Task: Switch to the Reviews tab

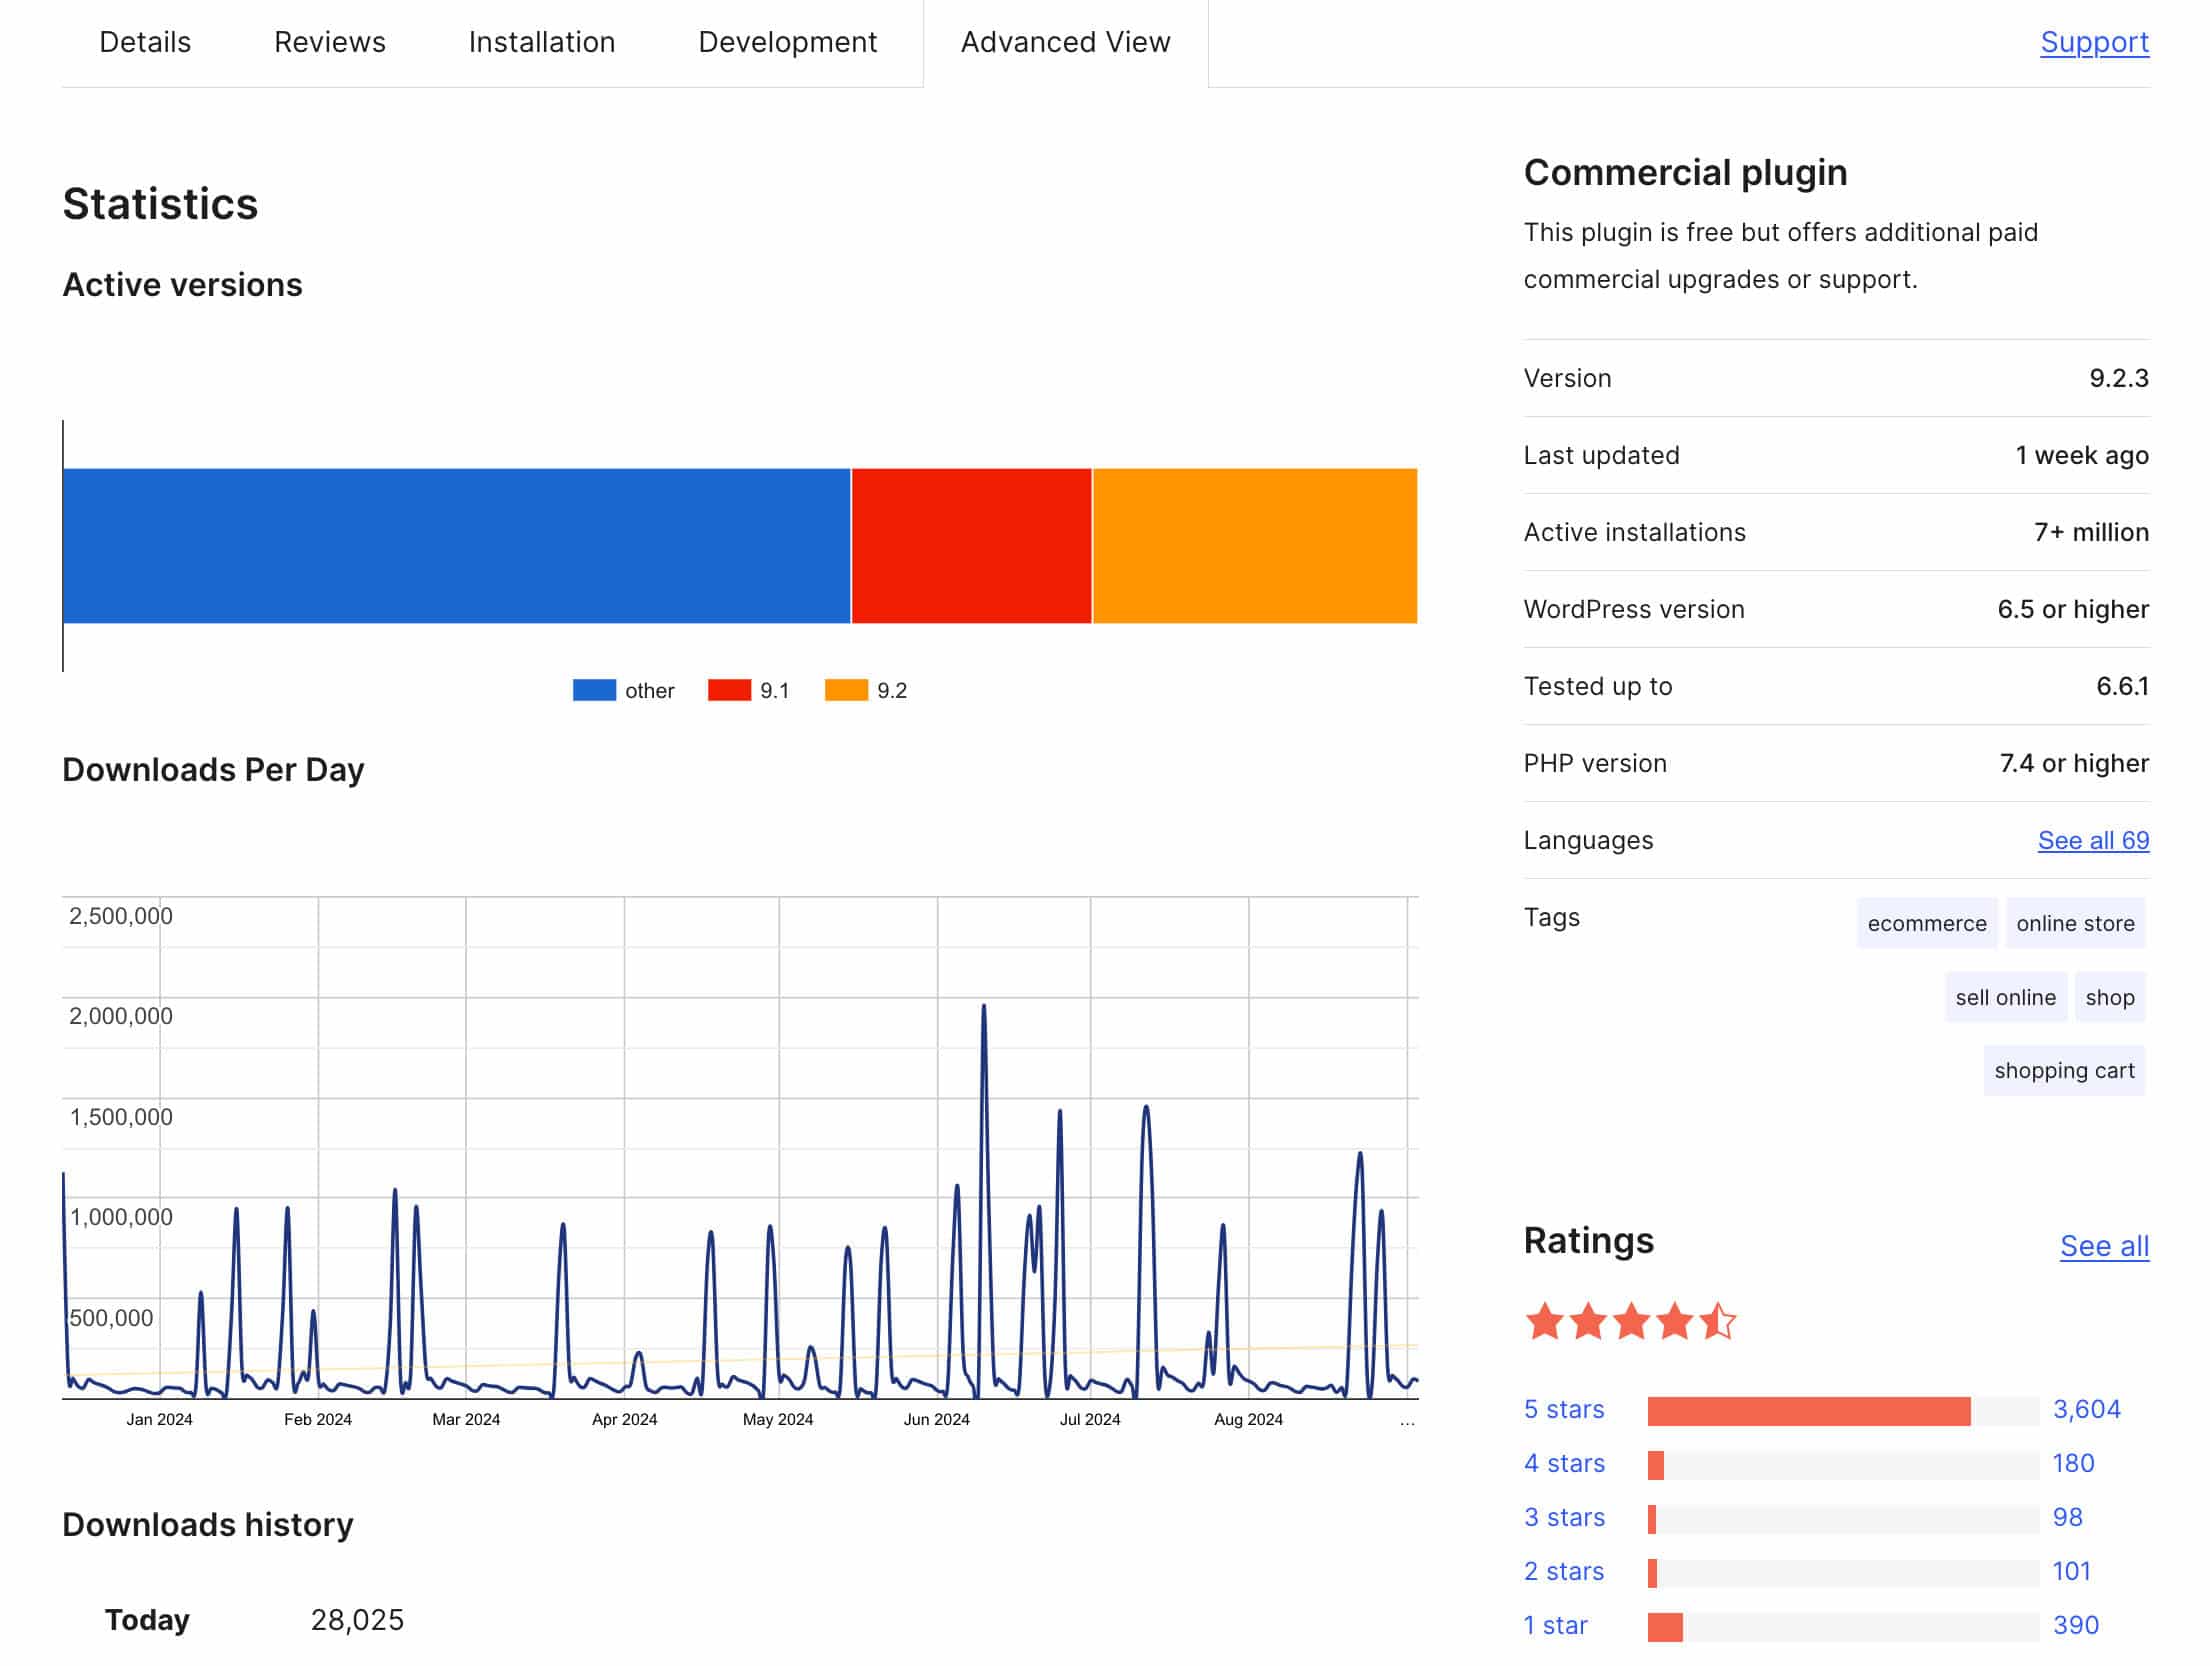Action: pos(329,42)
